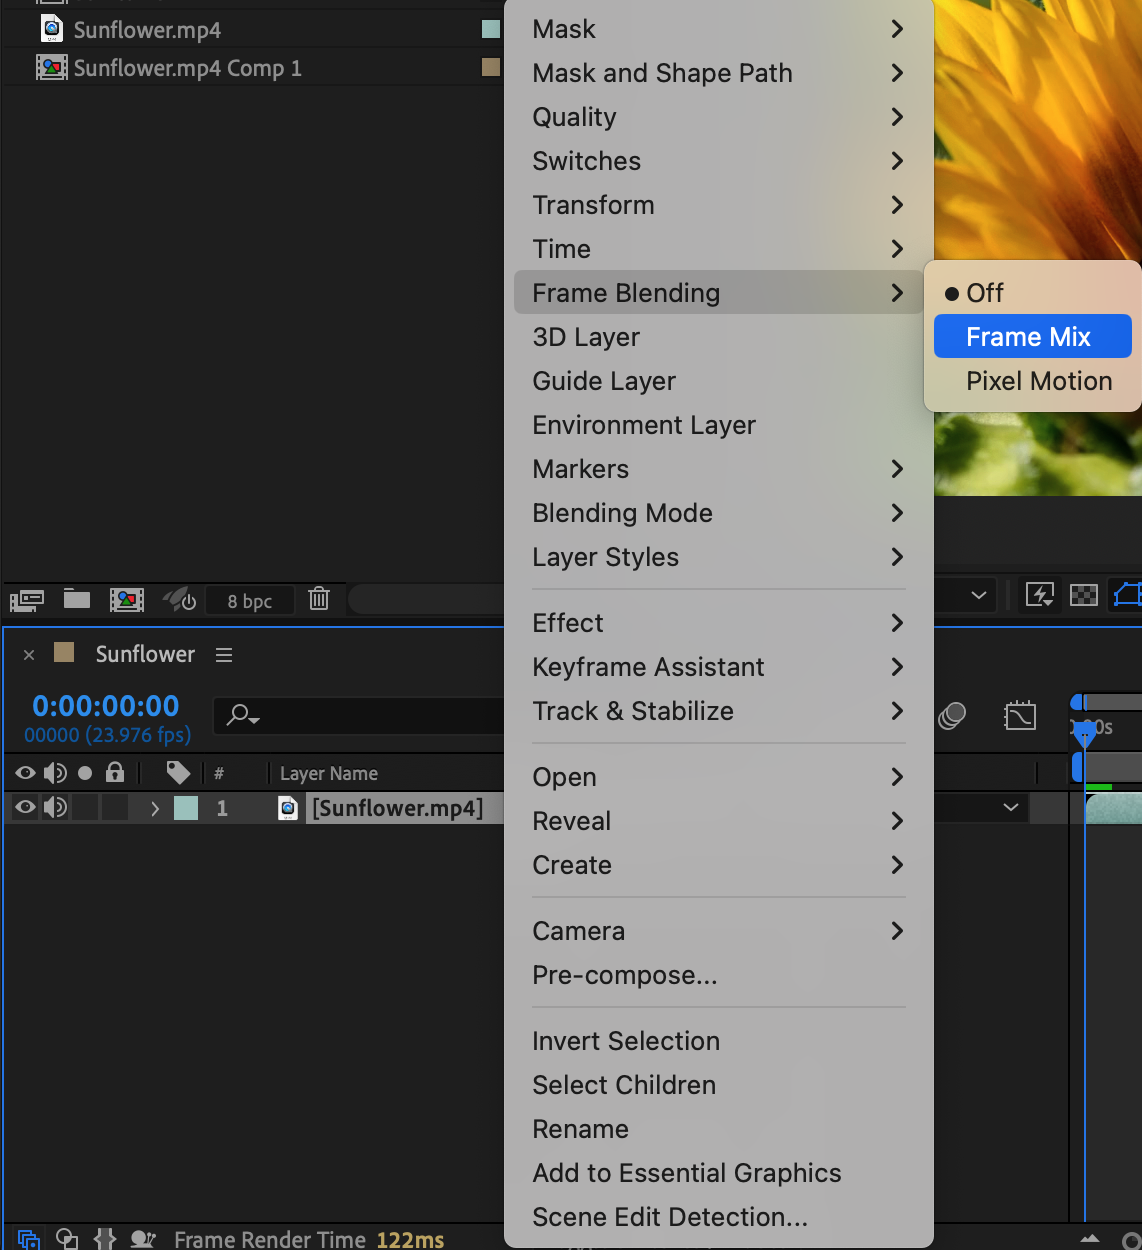Choose Frame Mix from Frame Blending submenu
This screenshot has width=1142, height=1250.
(1028, 337)
